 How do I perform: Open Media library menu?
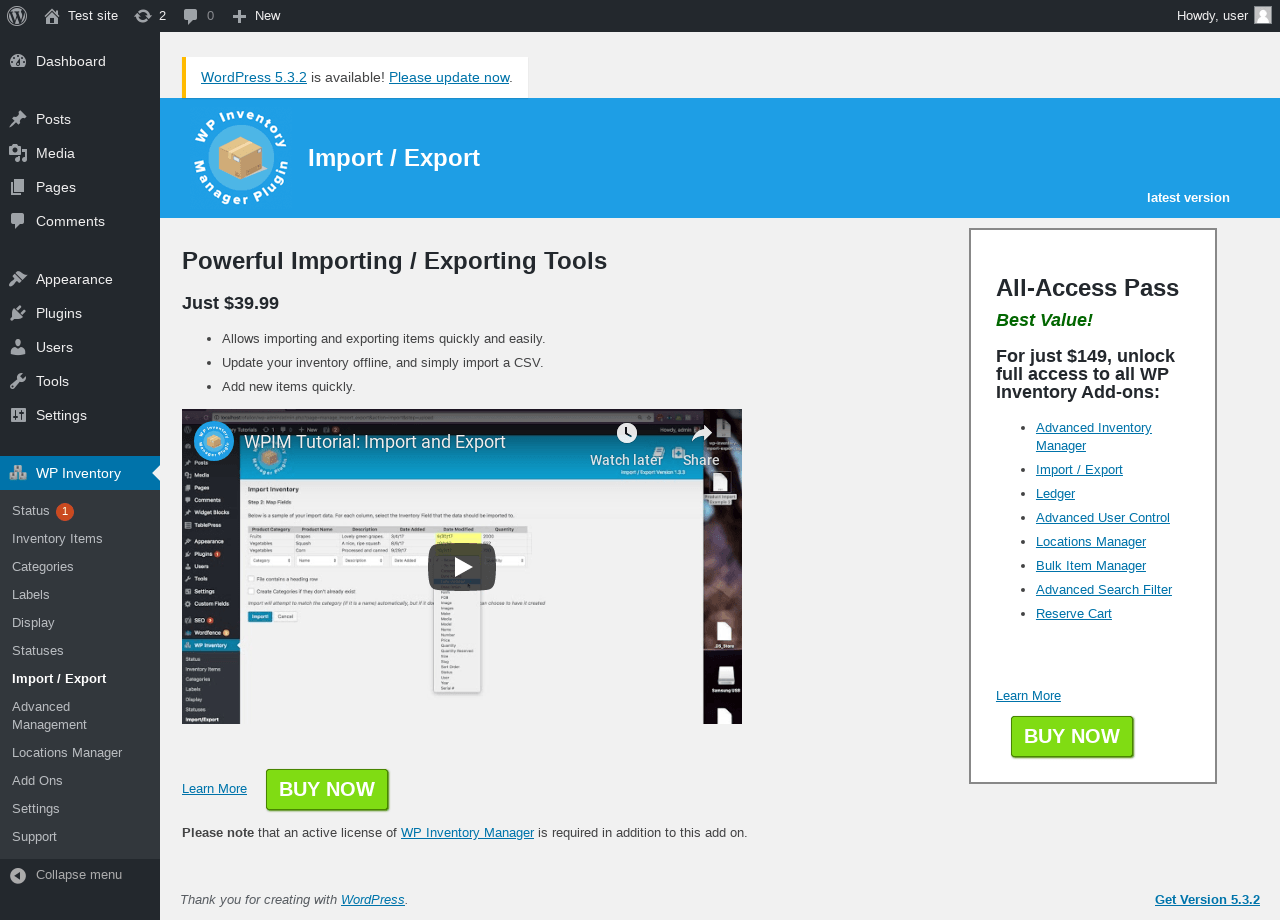(80, 153)
